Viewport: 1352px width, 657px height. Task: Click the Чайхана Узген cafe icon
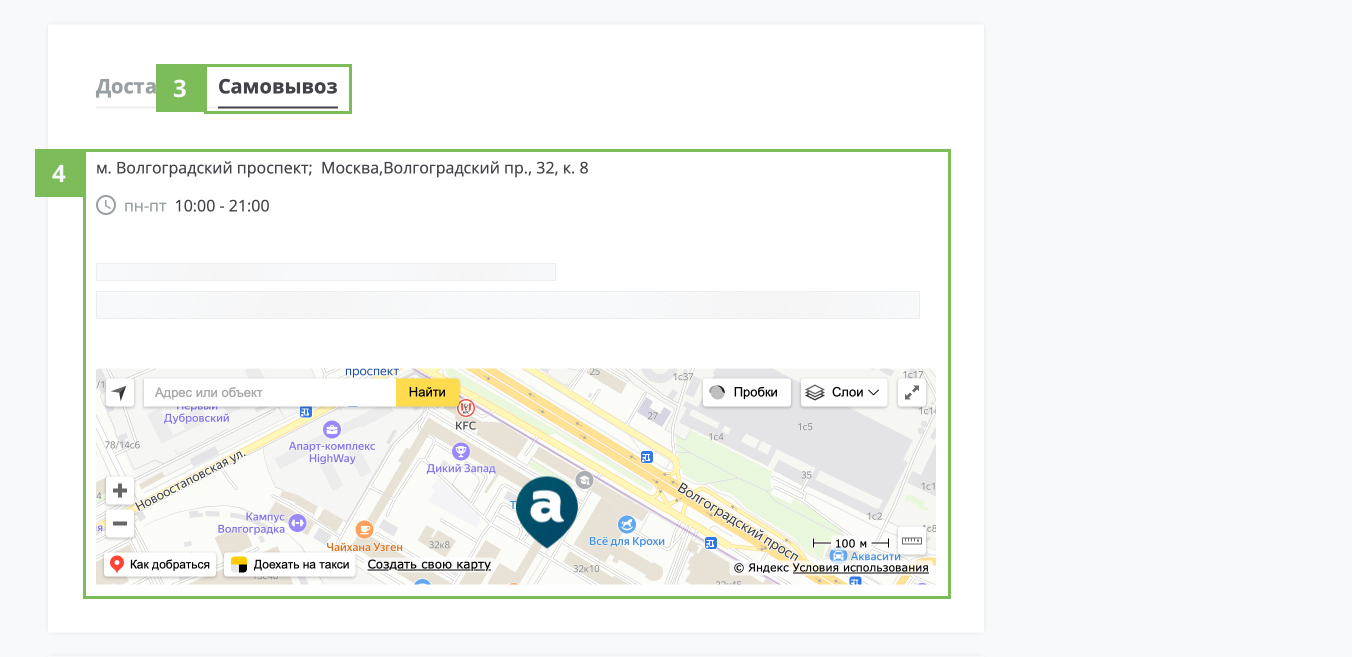(x=364, y=528)
